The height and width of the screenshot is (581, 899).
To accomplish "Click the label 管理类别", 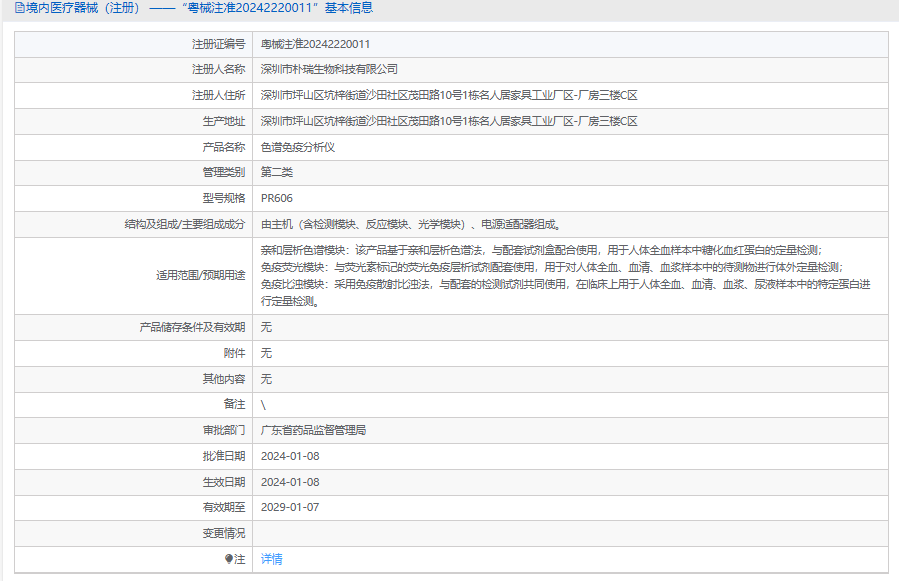I will pos(224,172).
